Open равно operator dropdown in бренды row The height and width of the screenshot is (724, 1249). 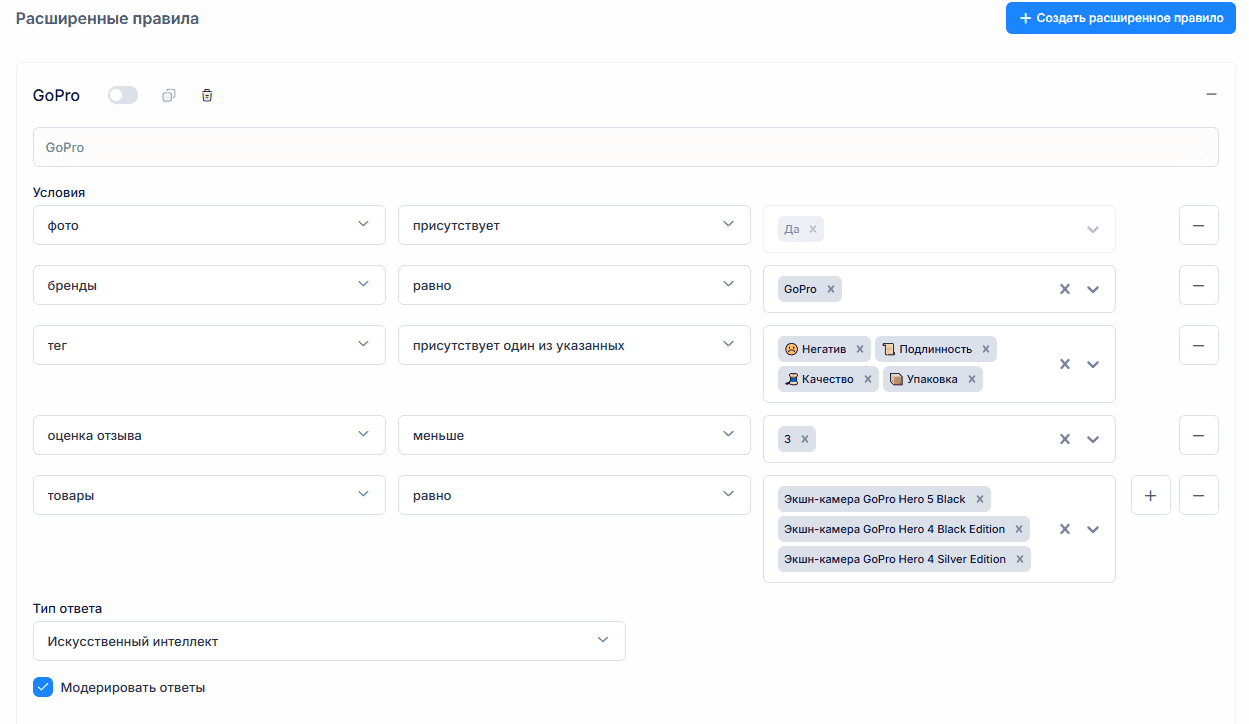click(x=574, y=285)
